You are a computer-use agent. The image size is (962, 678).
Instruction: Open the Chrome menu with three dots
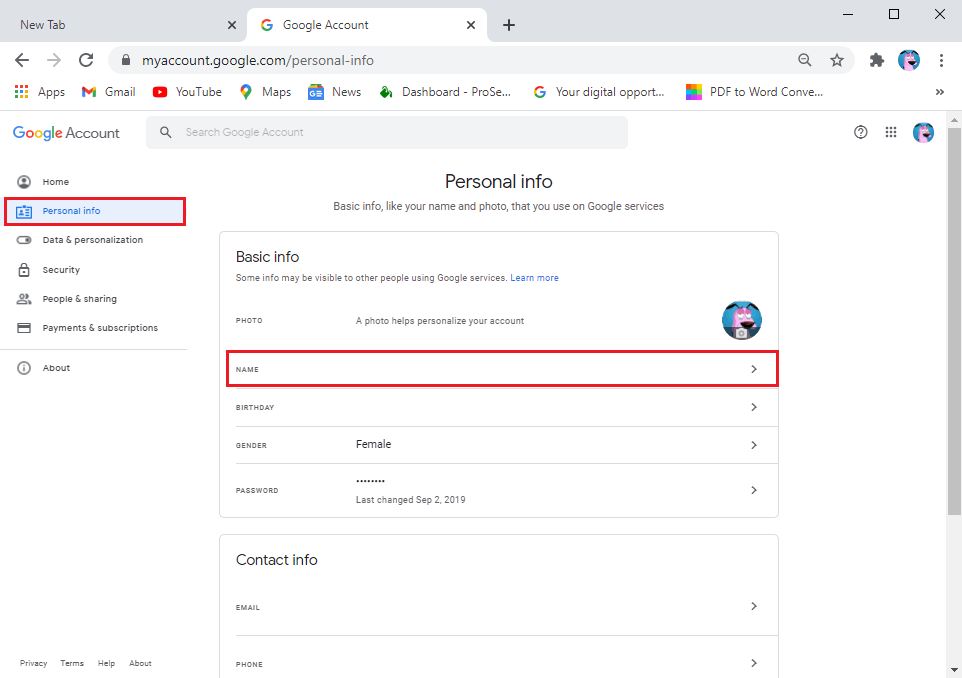click(941, 60)
